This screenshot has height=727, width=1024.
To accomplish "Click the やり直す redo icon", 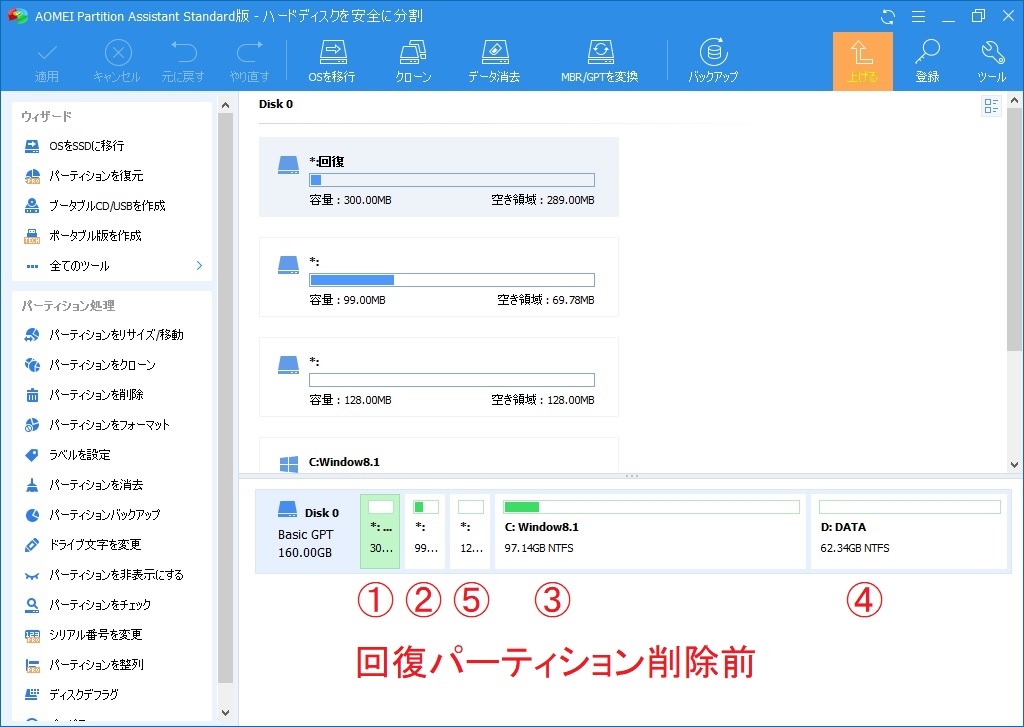I will pyautogui.click(x=249, y=62).
